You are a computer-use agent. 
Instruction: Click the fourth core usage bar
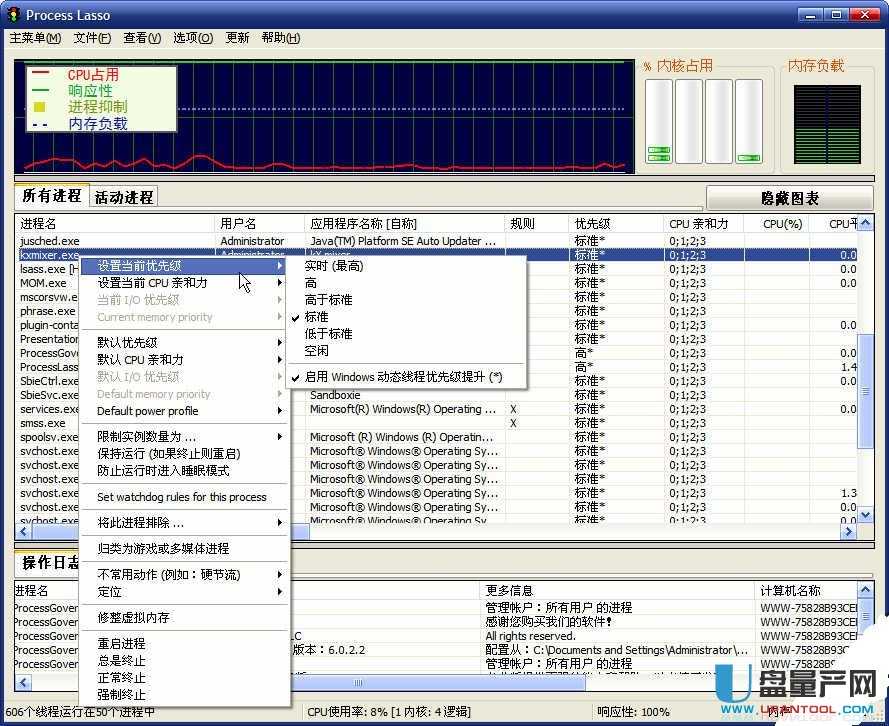(x=748, y=121)
